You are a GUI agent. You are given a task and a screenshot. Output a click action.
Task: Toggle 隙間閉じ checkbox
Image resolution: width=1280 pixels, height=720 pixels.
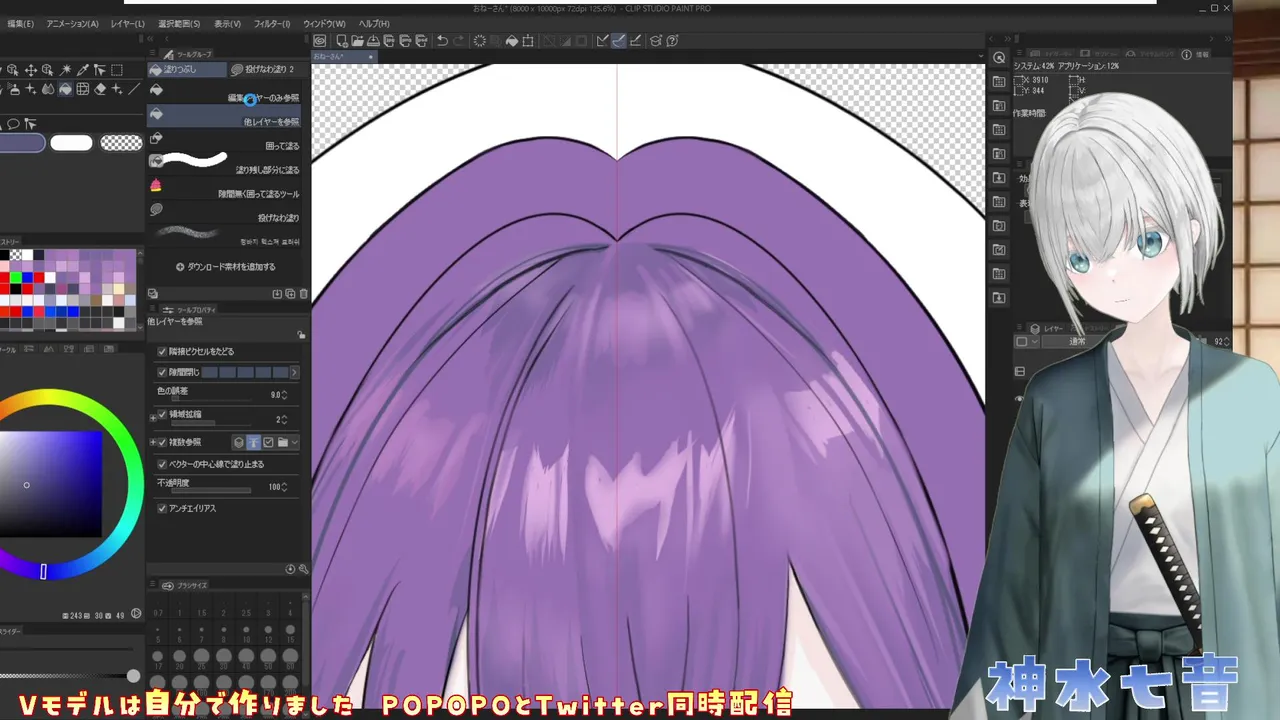(x=162, y=372)
